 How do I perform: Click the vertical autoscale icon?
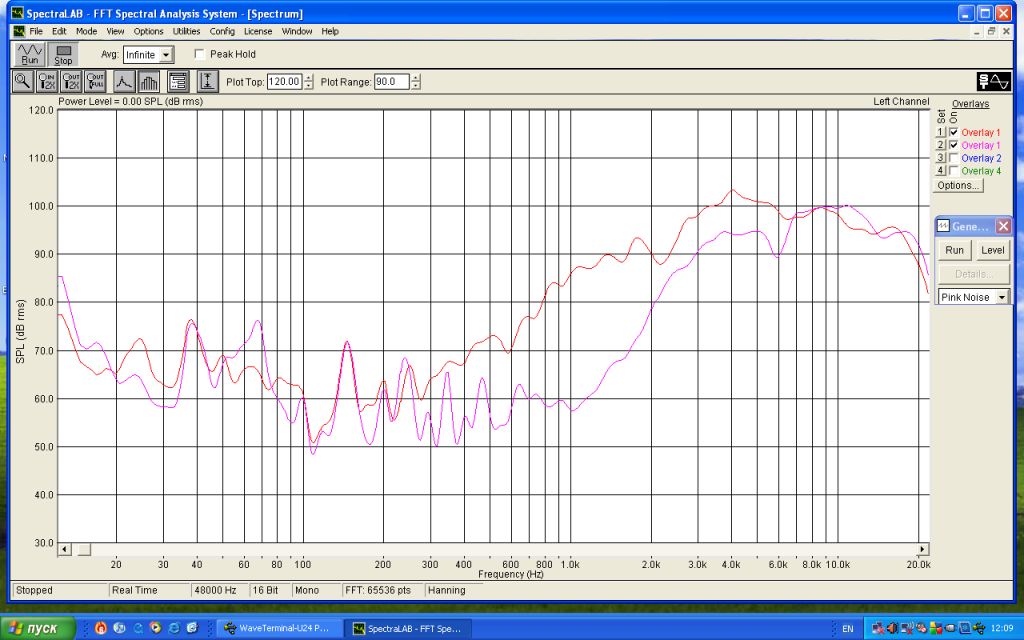pos(207,82)
